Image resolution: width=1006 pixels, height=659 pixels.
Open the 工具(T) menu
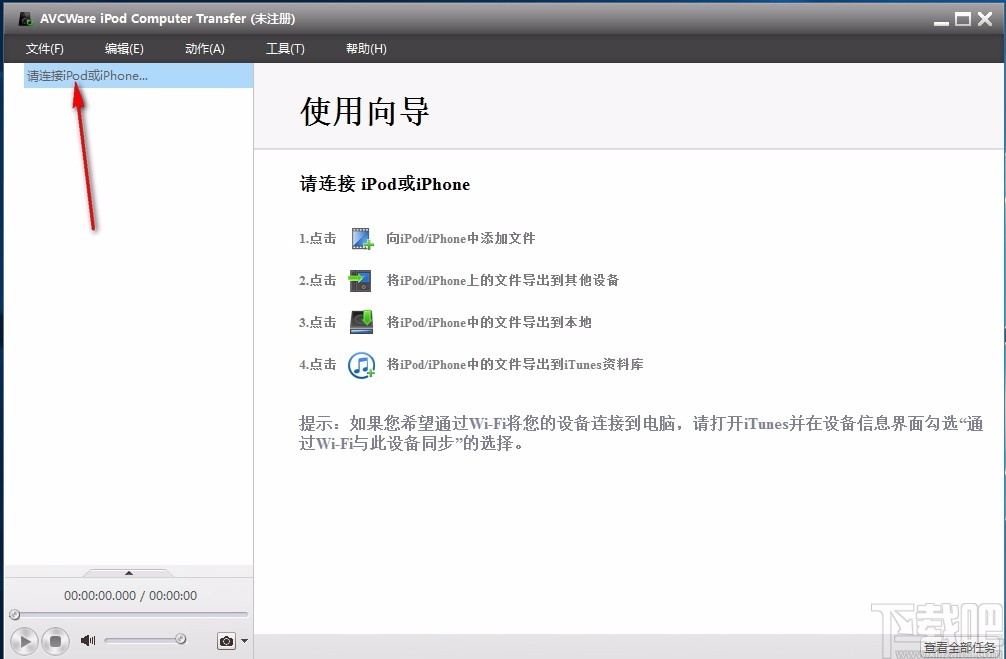tap(285, 48)
